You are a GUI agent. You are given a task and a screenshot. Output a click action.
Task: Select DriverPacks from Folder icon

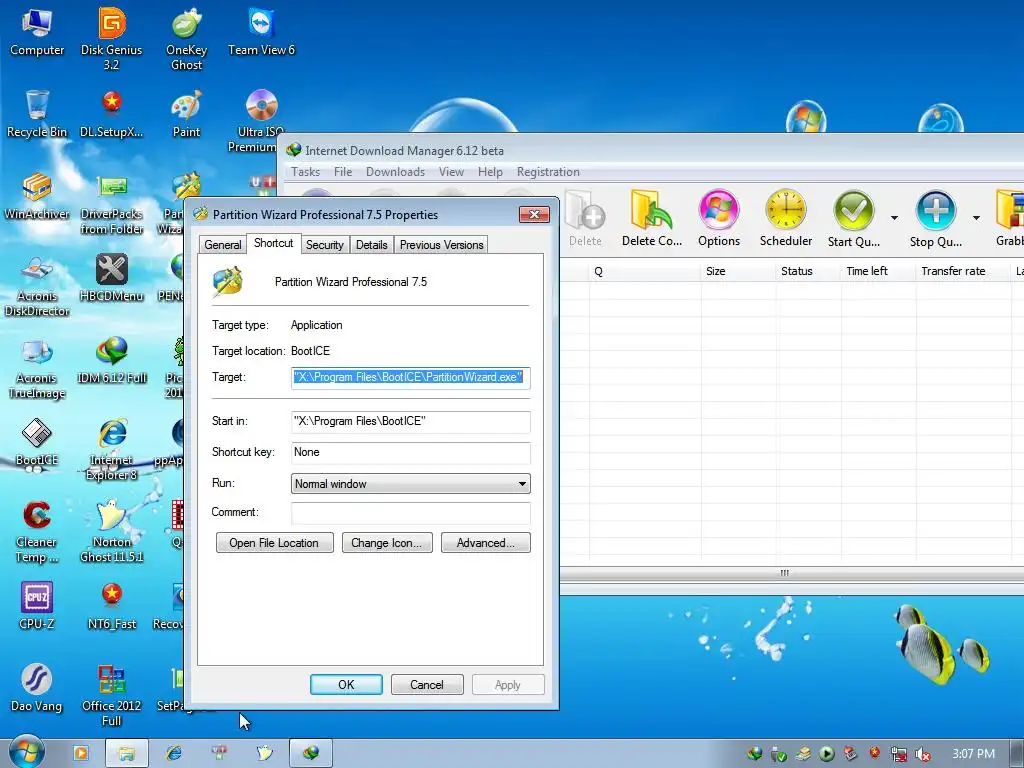pyautogui.click(x=112, y=203)
